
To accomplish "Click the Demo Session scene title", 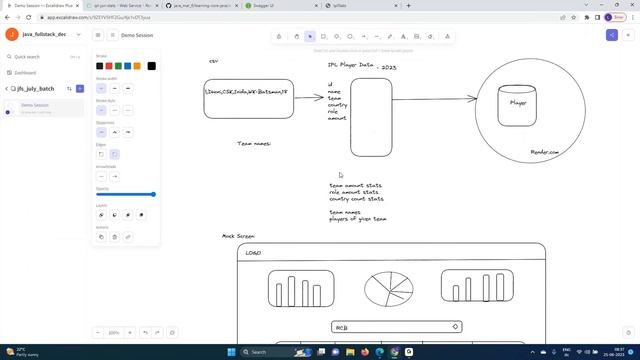I will pyautogui.click(x=137, y=36).
